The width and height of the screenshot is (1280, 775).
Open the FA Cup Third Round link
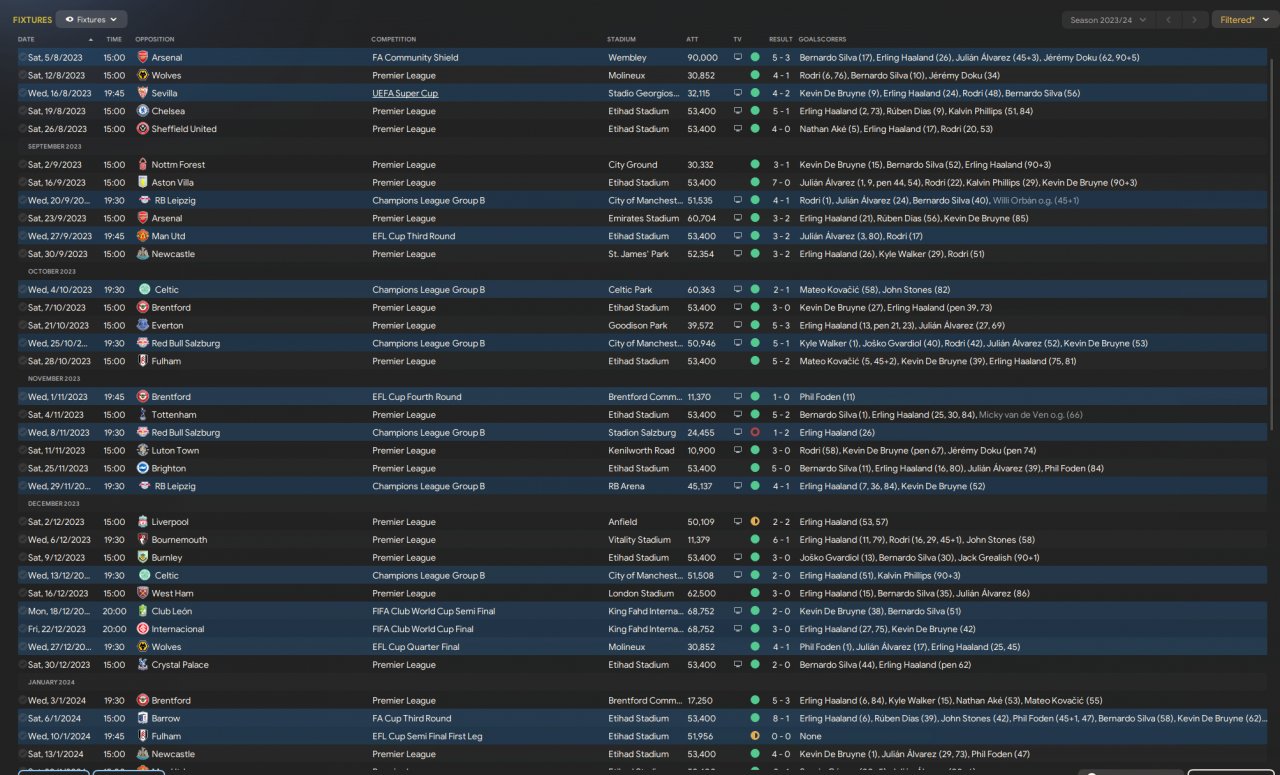[x=411, y=719]
